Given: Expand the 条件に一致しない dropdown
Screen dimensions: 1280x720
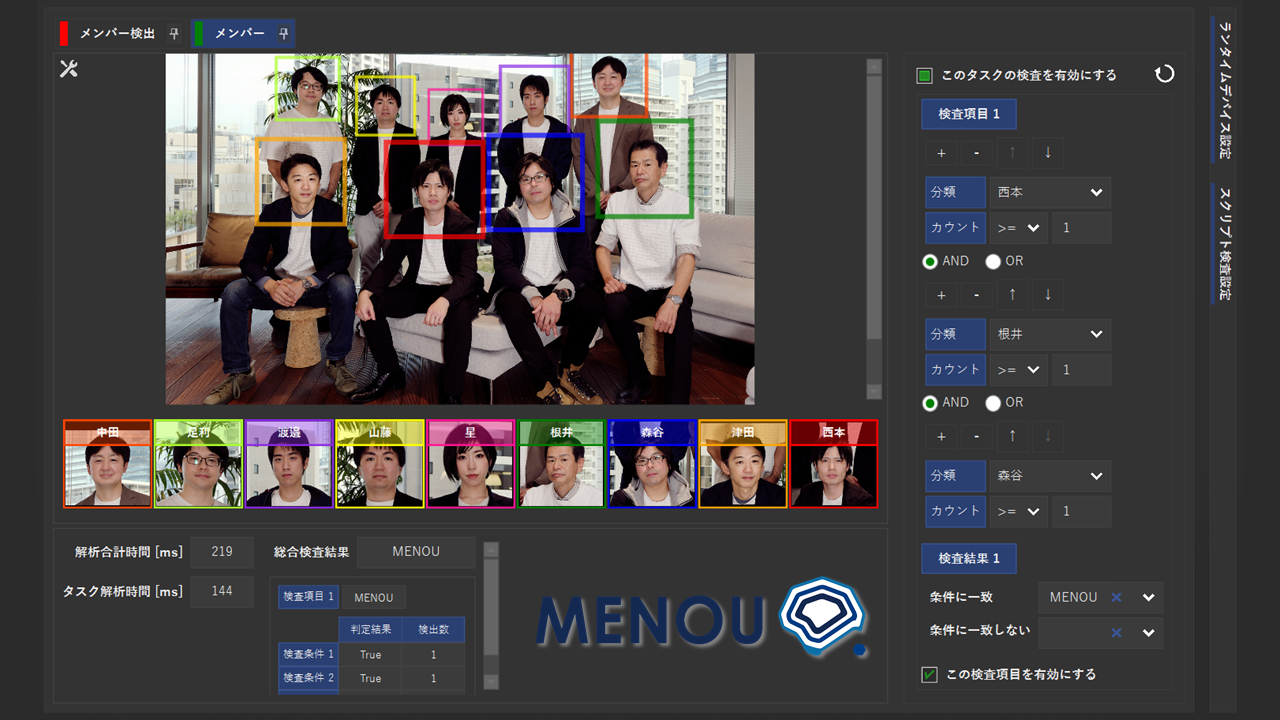Looking at the screenshot, I should click(x=1149, y=632).
